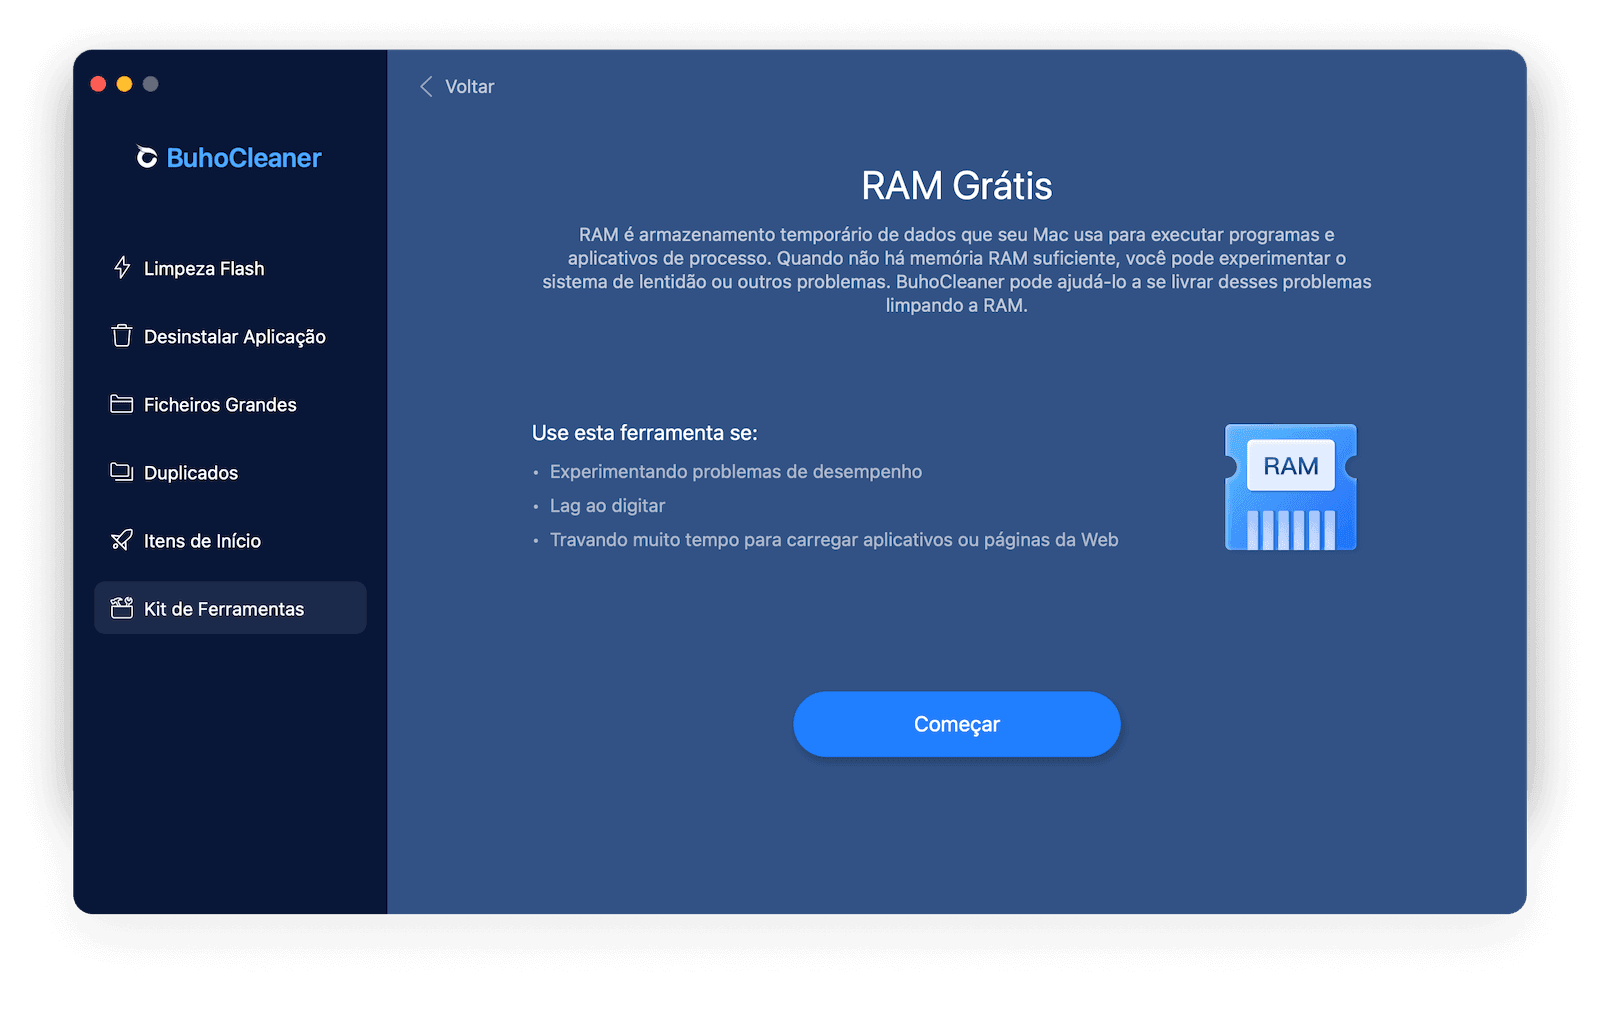Open the Itens de Início section
1600x1011 pixels.
pyautogui.click(x=205, y=540)
